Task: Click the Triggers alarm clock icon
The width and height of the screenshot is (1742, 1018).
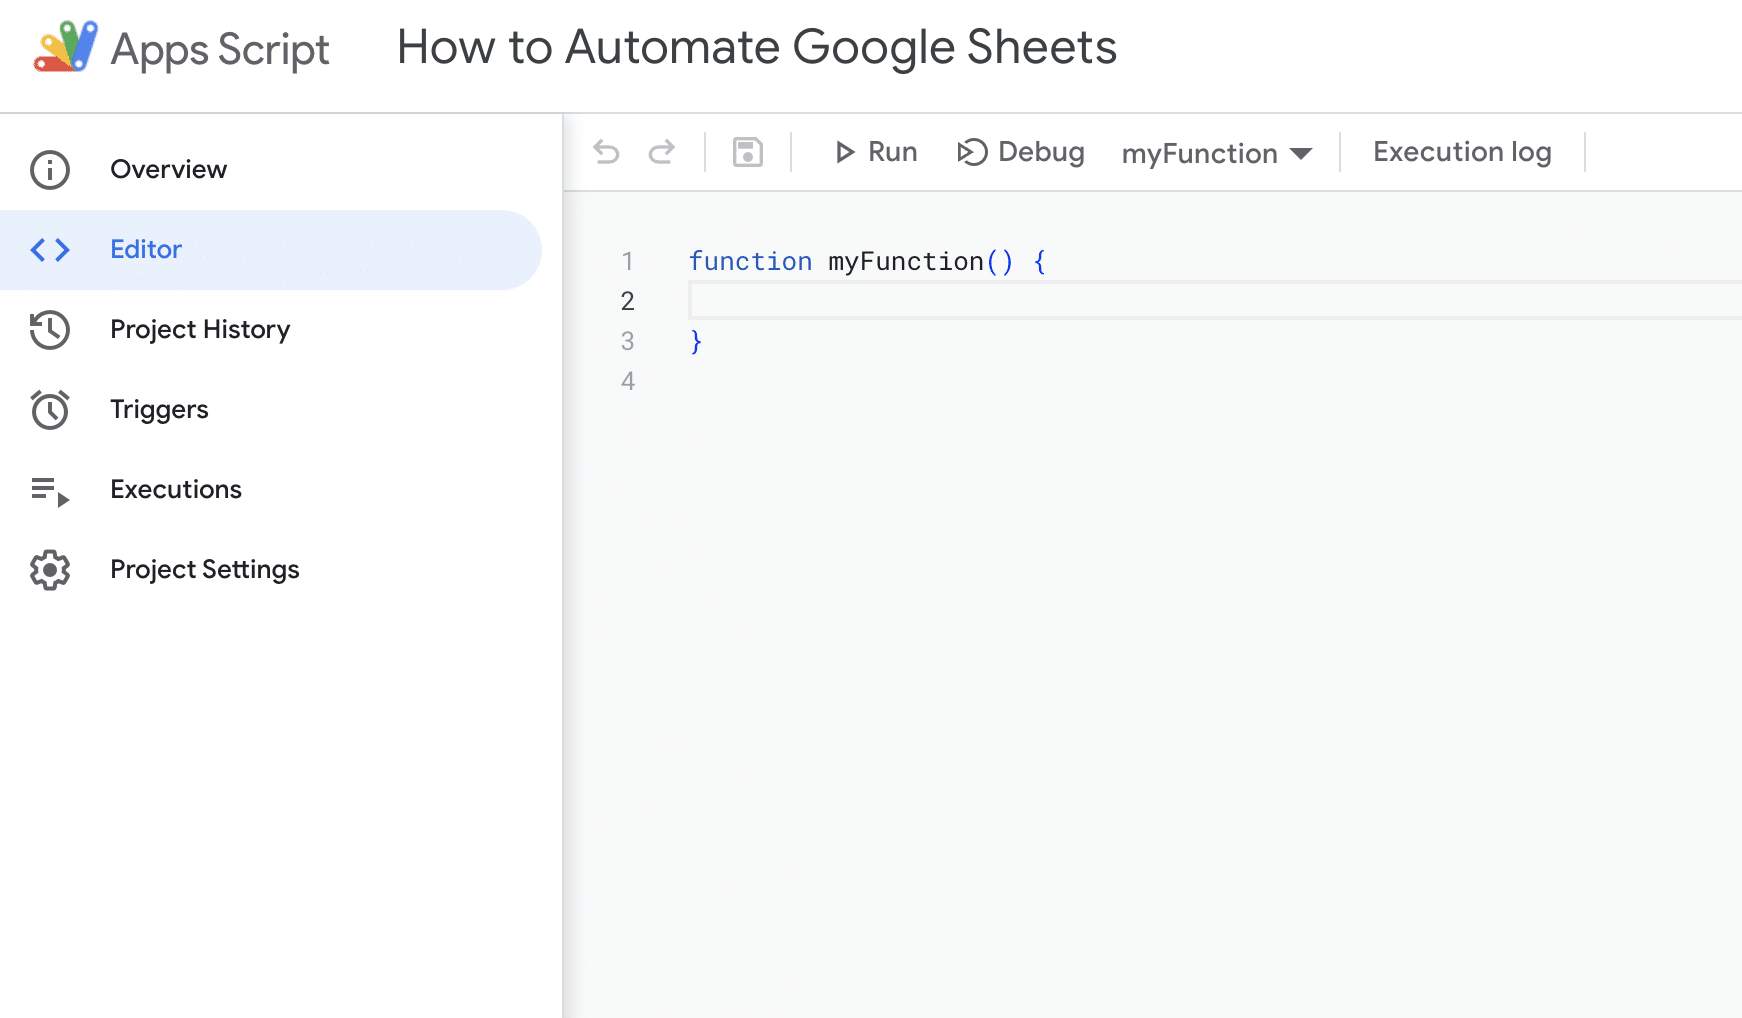Action: [50, 410]
